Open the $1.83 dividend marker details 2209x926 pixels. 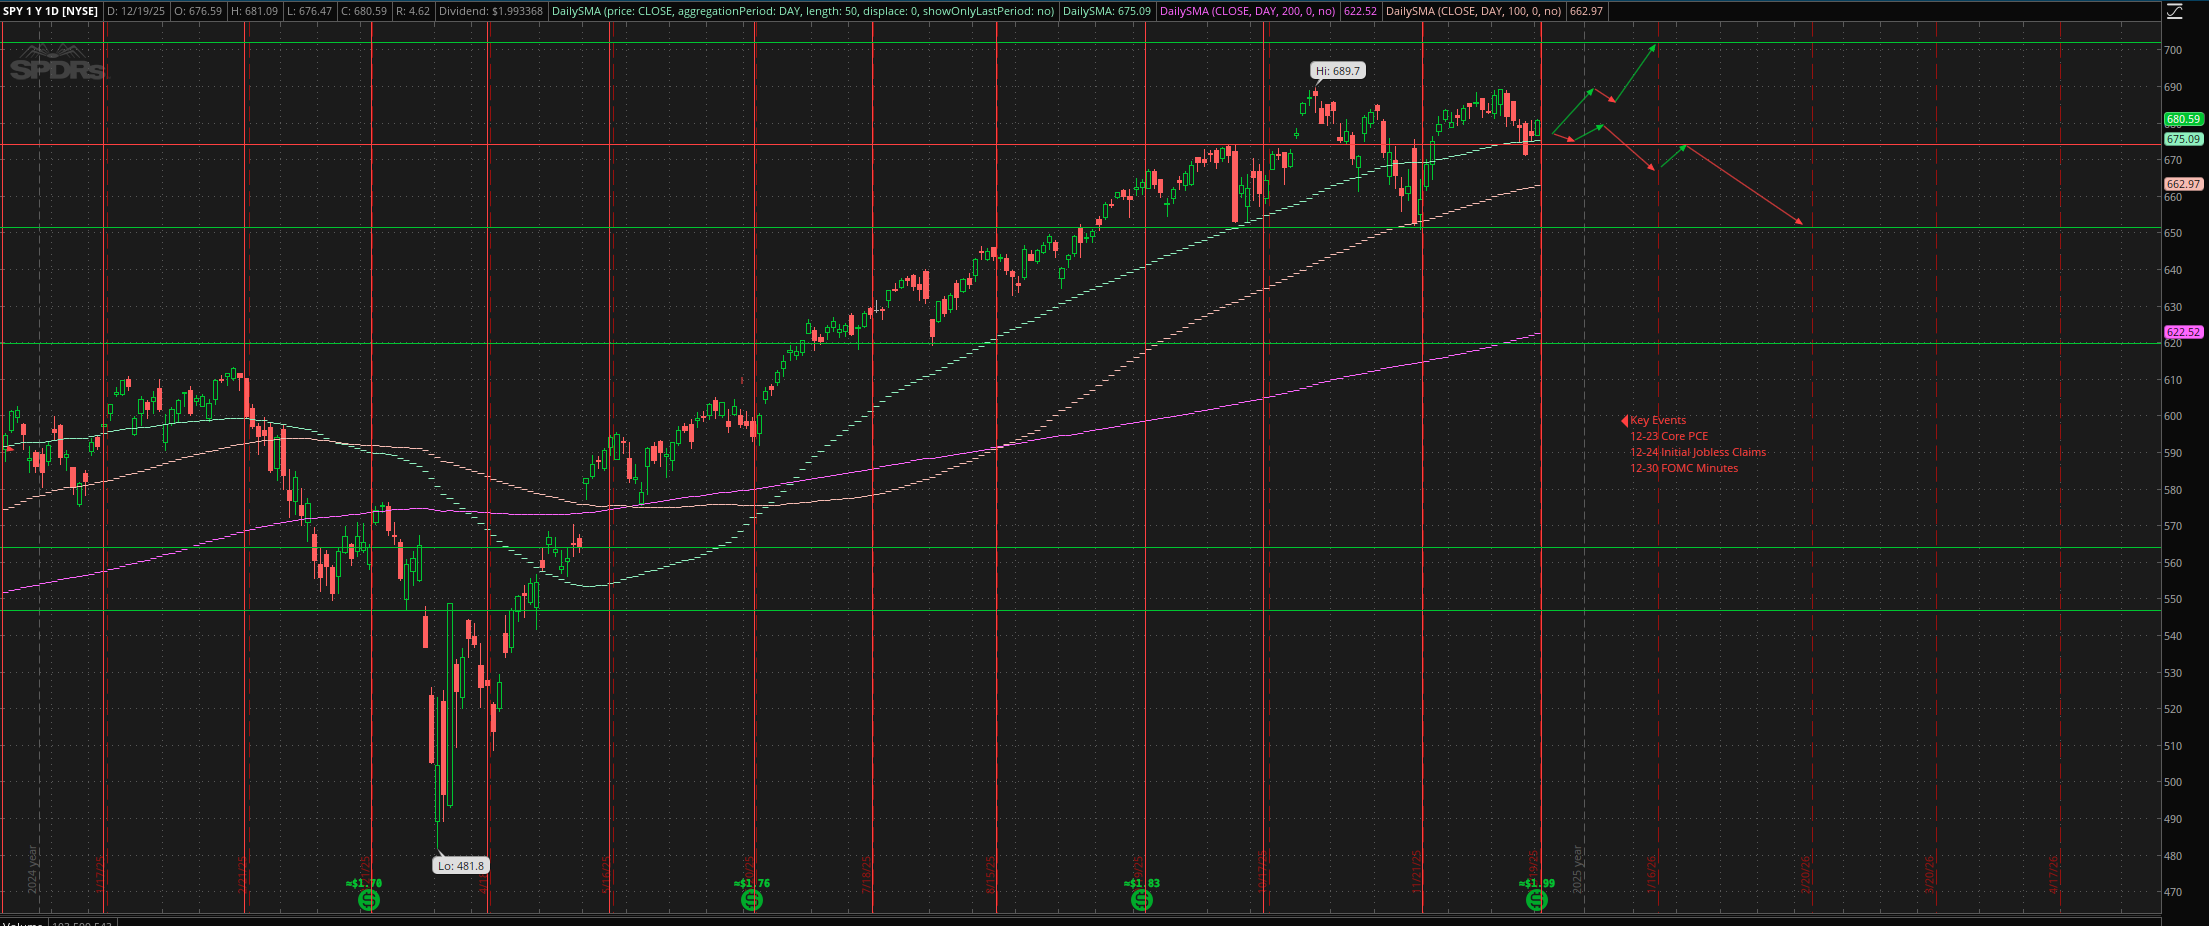click(x=1143, y=900)
